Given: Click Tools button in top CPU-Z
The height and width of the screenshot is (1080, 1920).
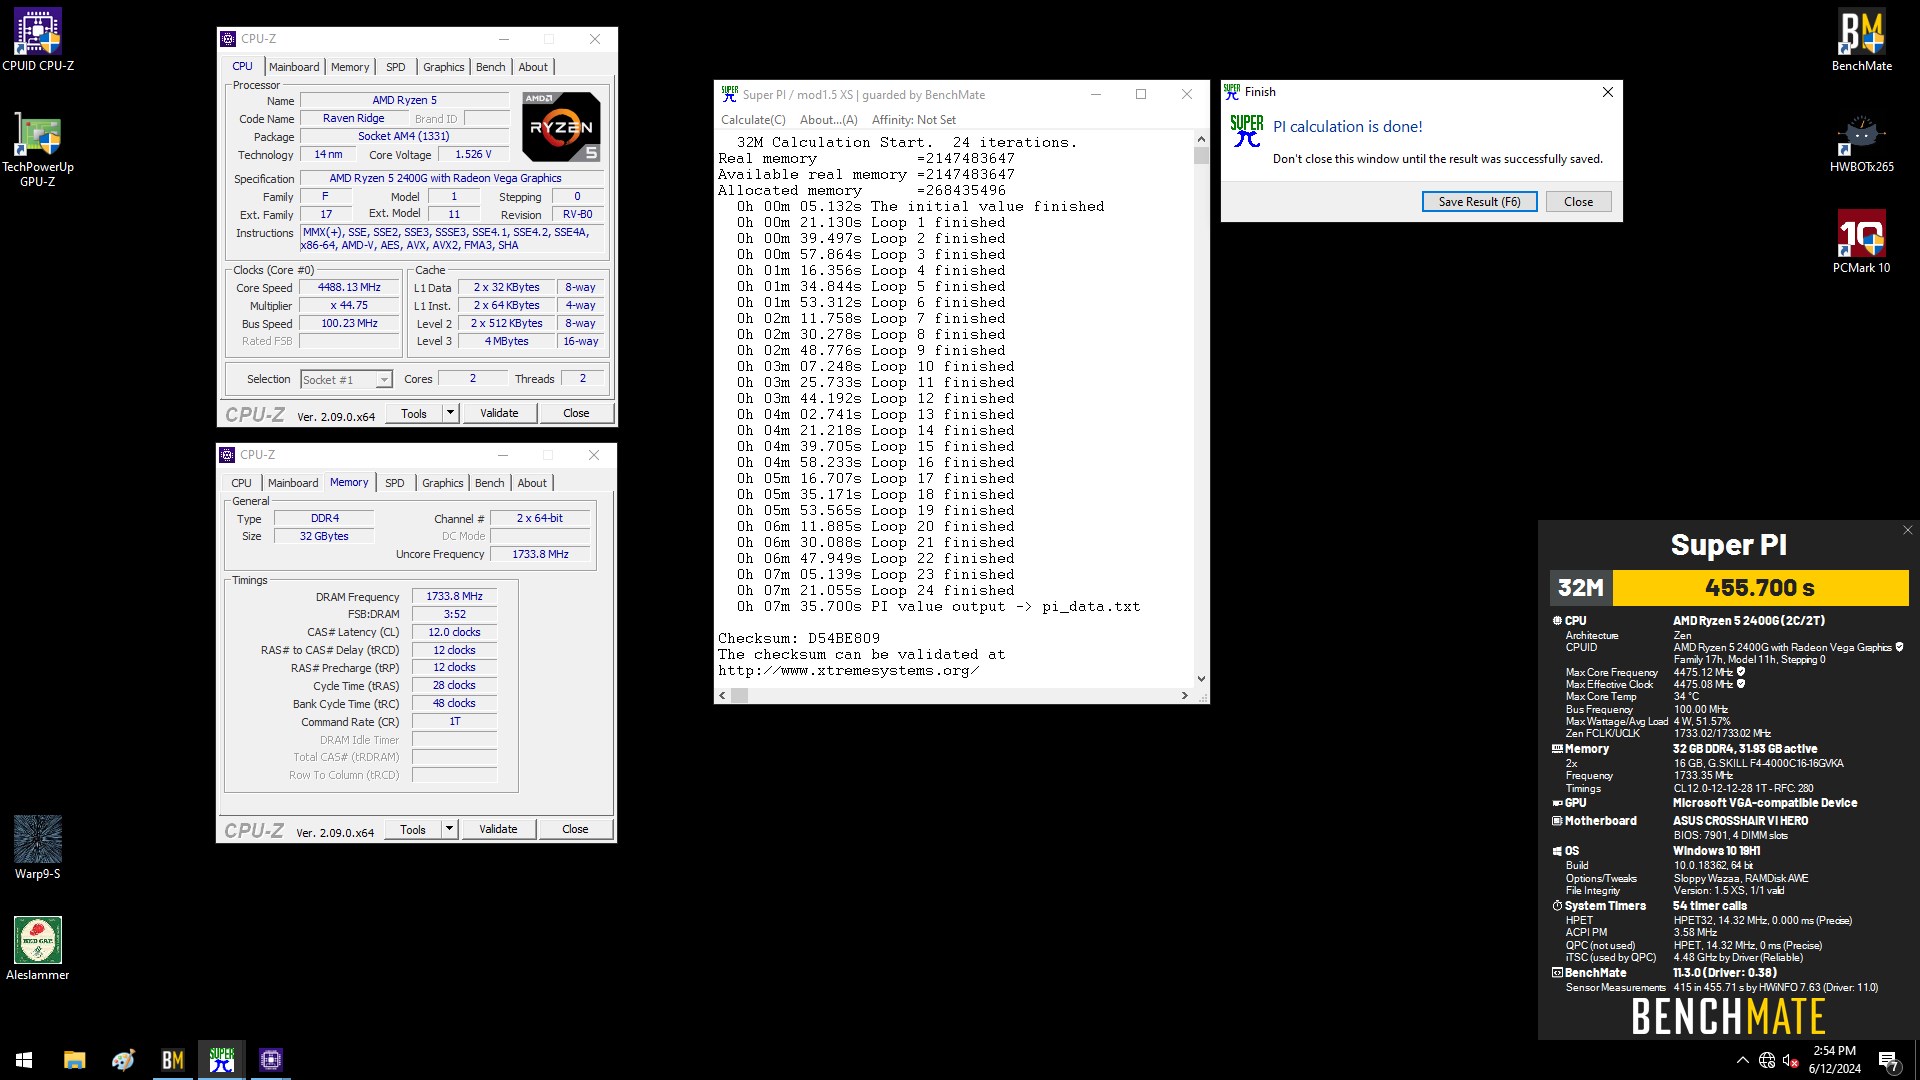Looking at the screenshot, I should pos(413,413).
